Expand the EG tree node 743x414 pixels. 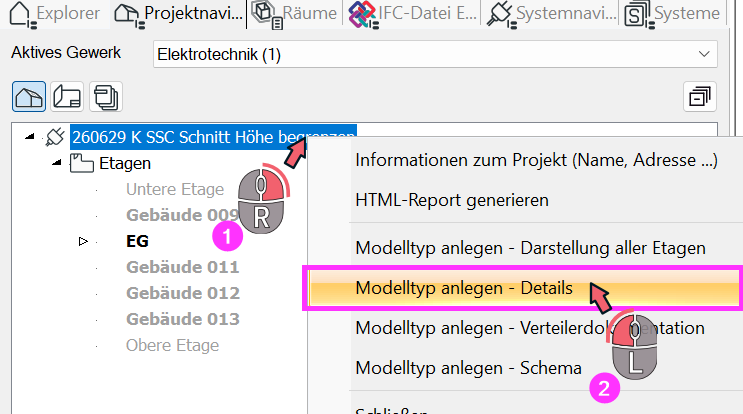[x=83, y=242]
